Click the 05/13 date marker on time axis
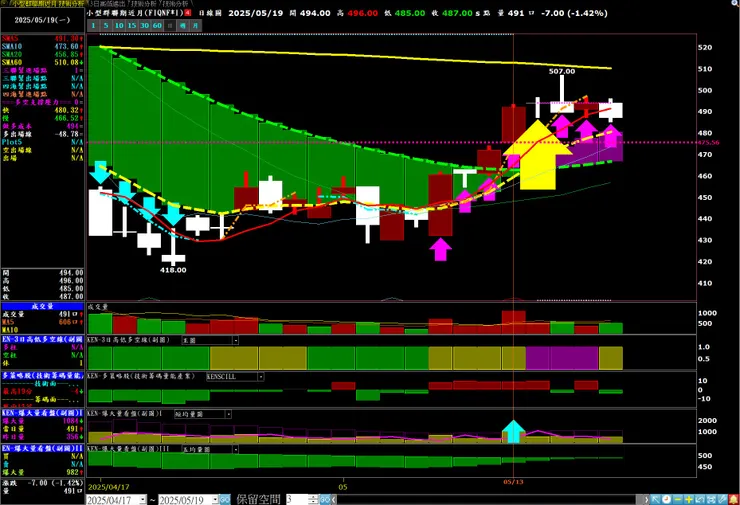This screenshot has height=505, width=740. click(513, 482)
